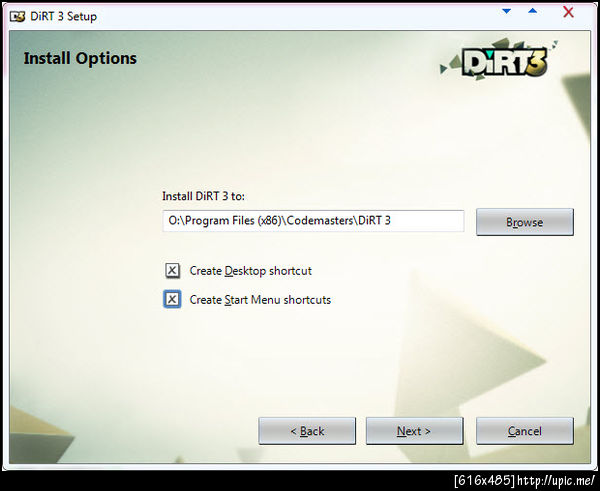
Task: Click the DiRT 3 logo
Action: pos(501,59)
